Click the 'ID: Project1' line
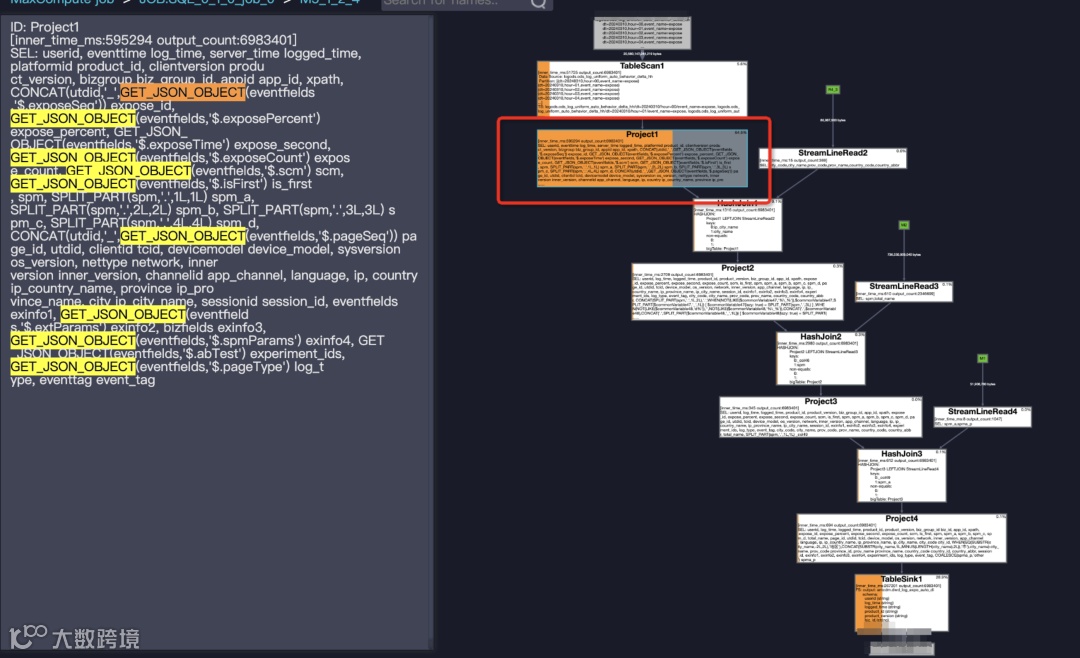The width and height of the screenshot is (1080, 658). click(x=45, y=27)
